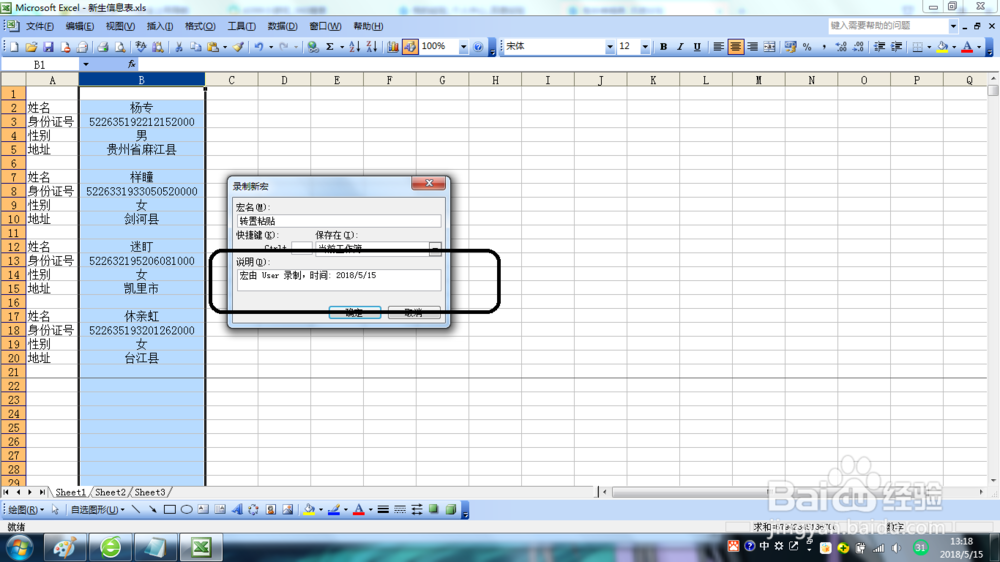Sort ascending with the A-Z icon
1000x562 pixels.
pos(355,47)
